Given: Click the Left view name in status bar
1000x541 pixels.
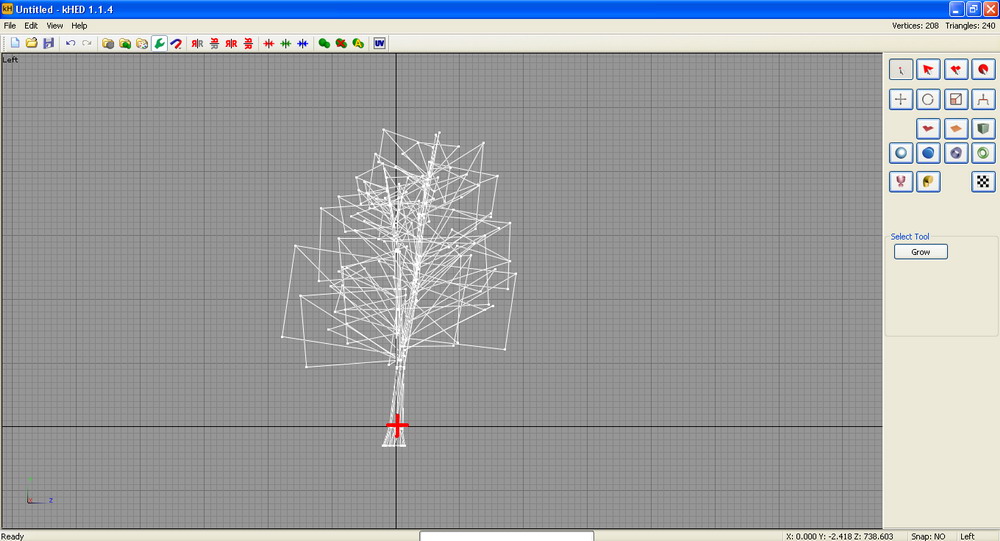Looking at the screenshot, I should [x=967, y=537].
